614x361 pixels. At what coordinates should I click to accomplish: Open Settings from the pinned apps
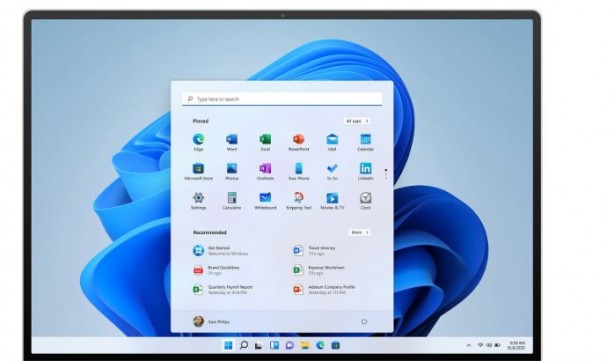tap(199, 201)
